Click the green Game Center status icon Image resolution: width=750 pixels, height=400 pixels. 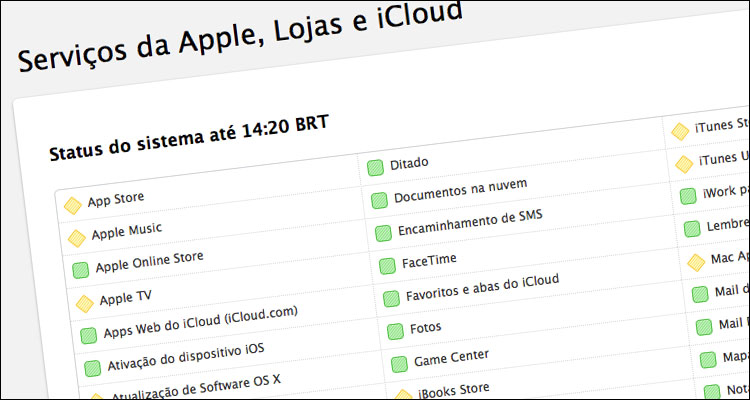(399, 365)
